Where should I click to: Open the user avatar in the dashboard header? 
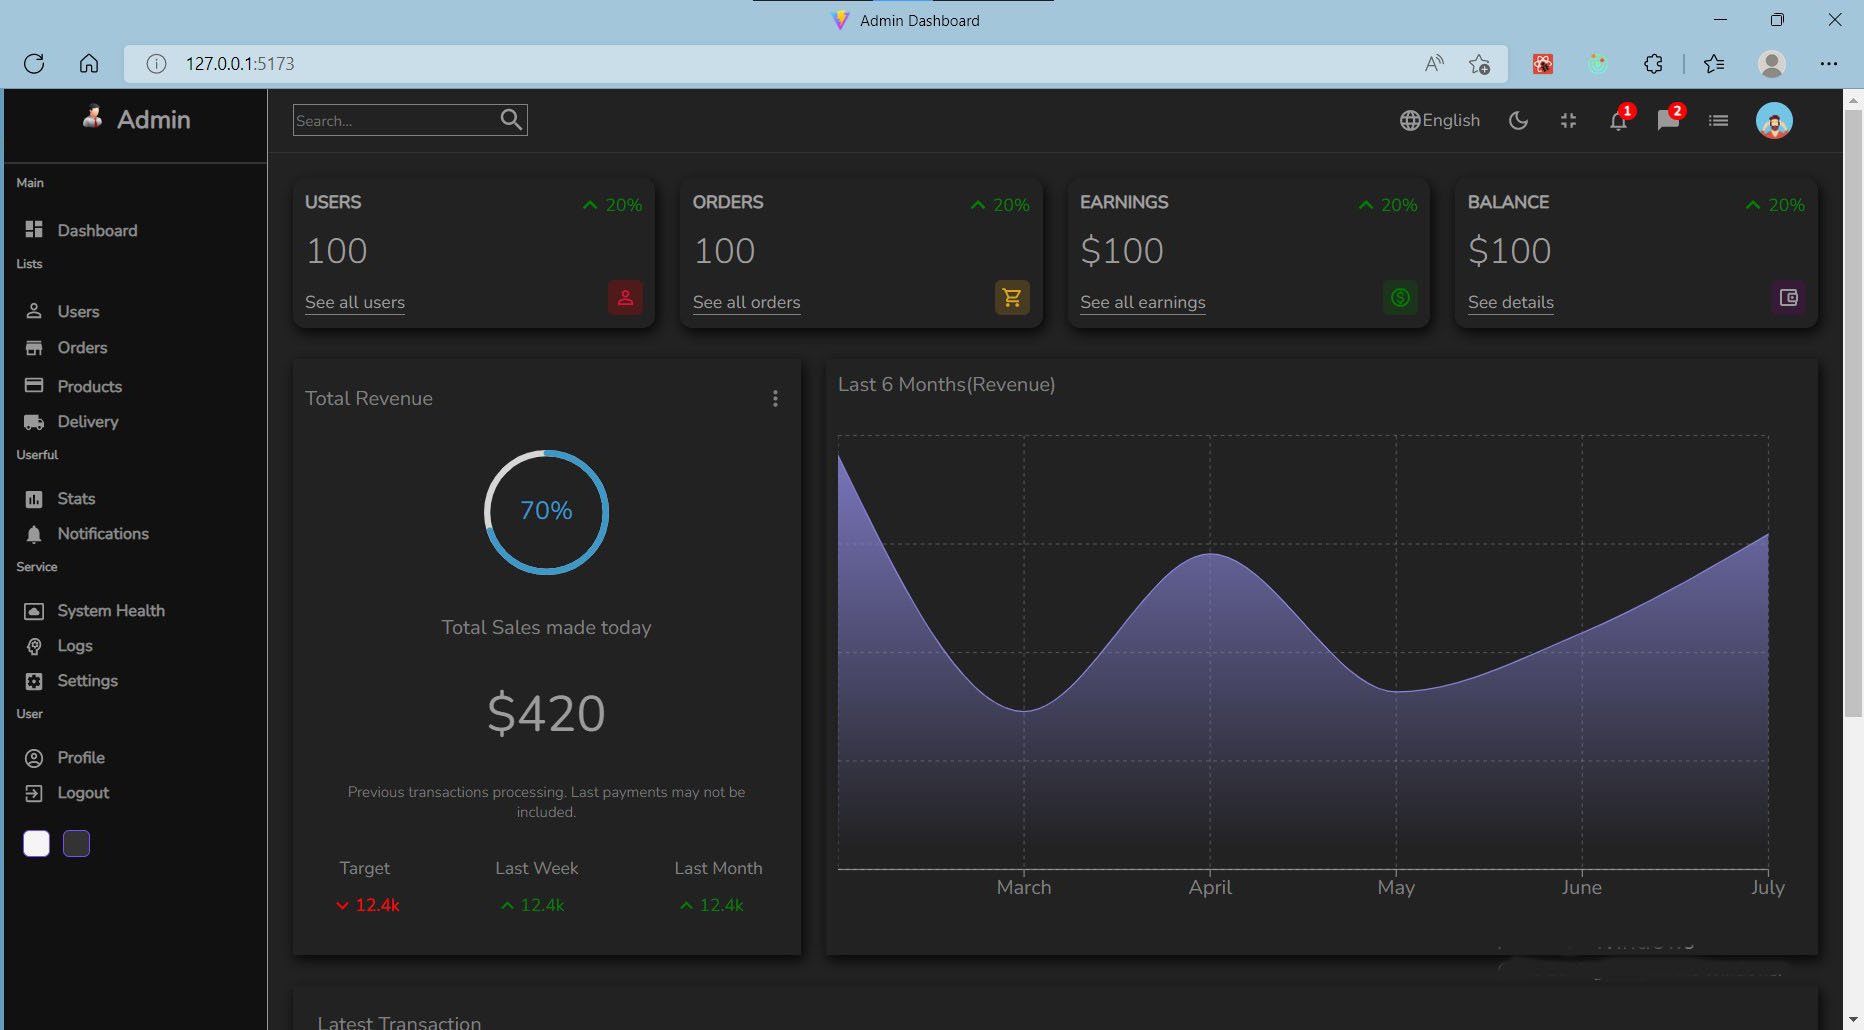(1774, 120)
